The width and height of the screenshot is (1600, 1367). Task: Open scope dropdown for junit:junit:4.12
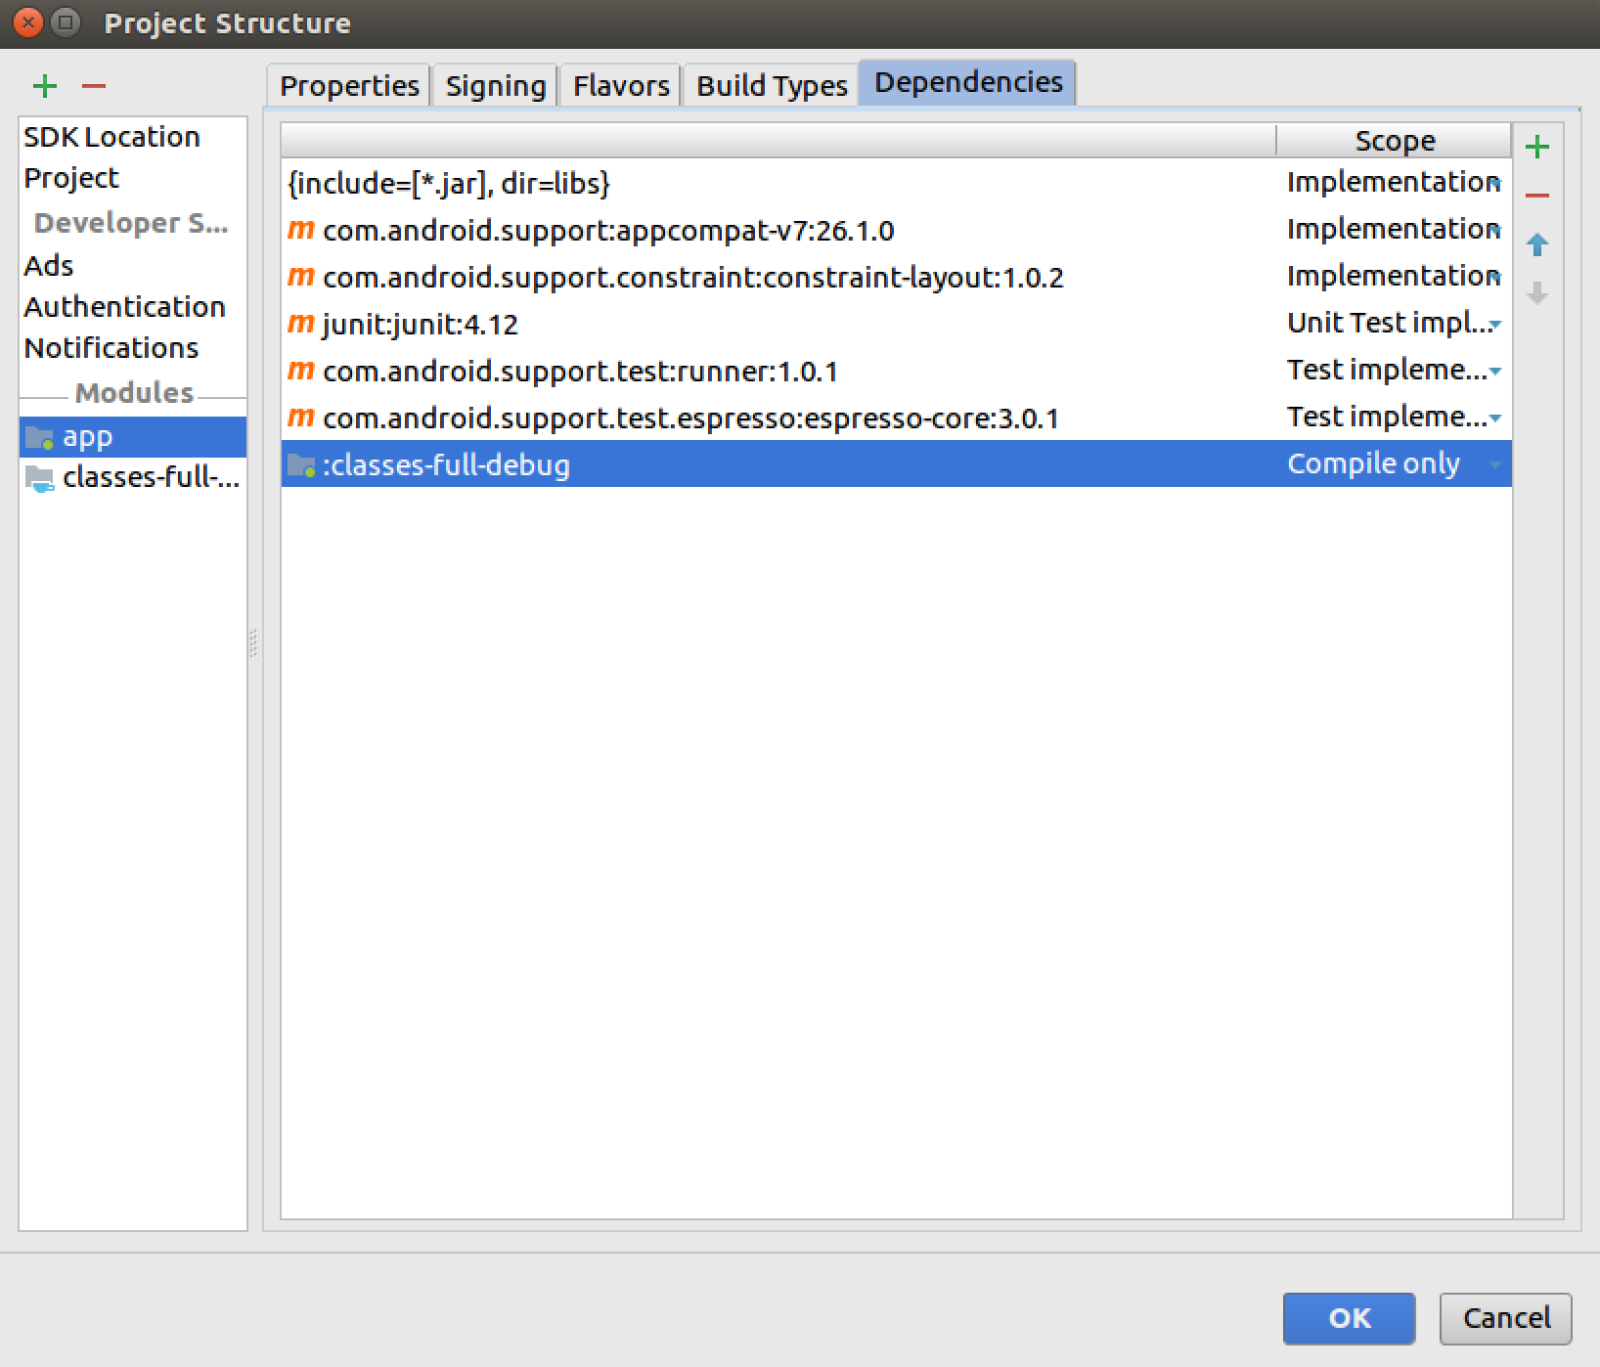point(1495,325)
